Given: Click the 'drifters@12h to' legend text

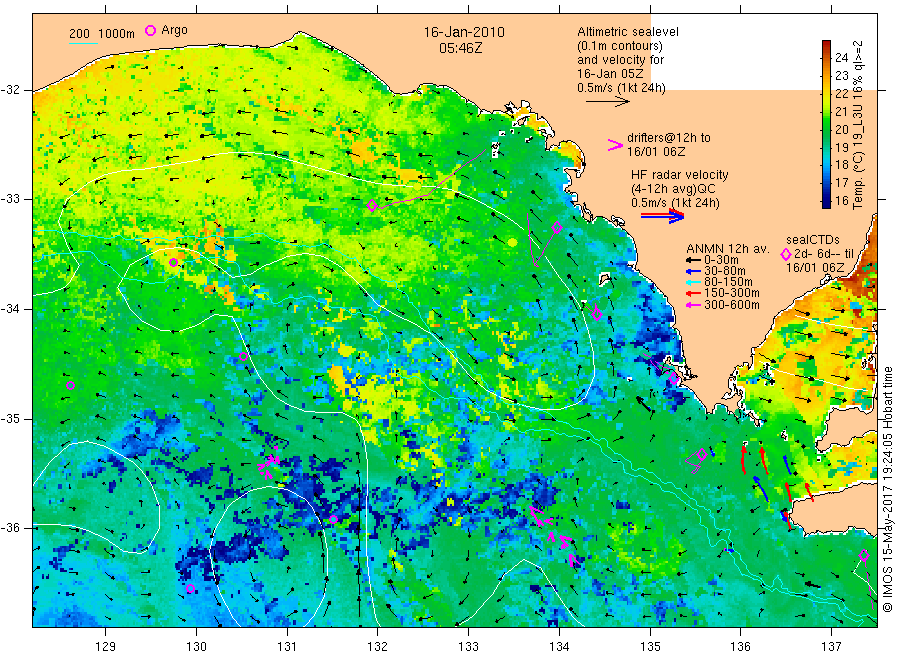Looking at the screenshot, I should click(x=669, y=138).
